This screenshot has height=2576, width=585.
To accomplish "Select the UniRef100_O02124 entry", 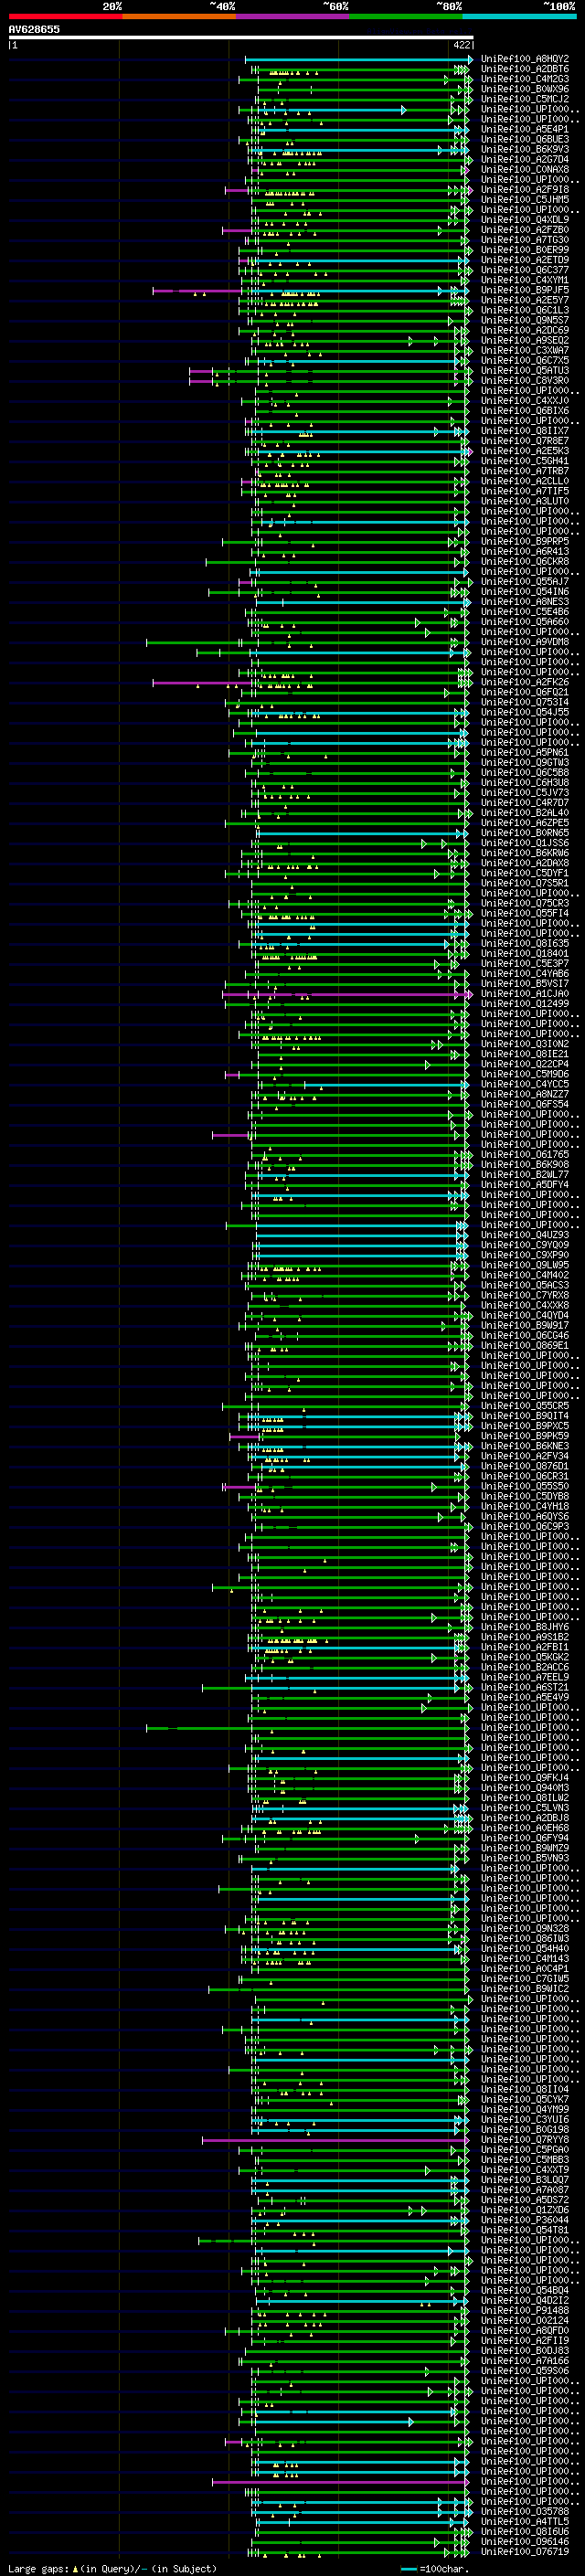I will pos(525,2320).
